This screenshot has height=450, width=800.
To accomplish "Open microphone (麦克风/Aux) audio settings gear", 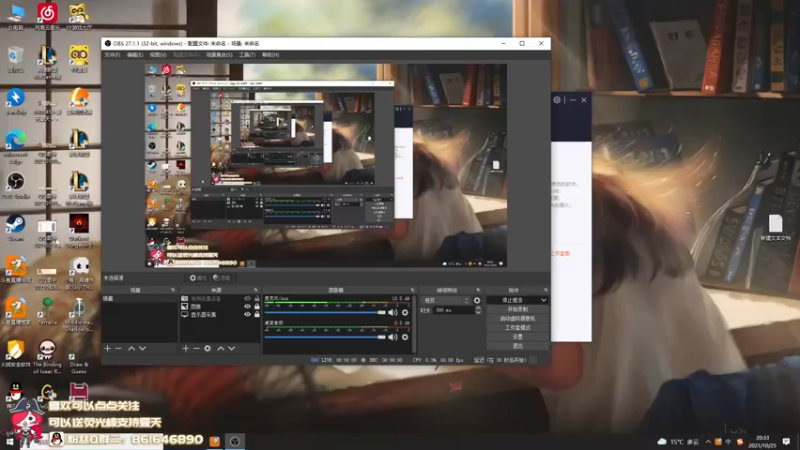I will pyautogui.click(x=405, y=312).
